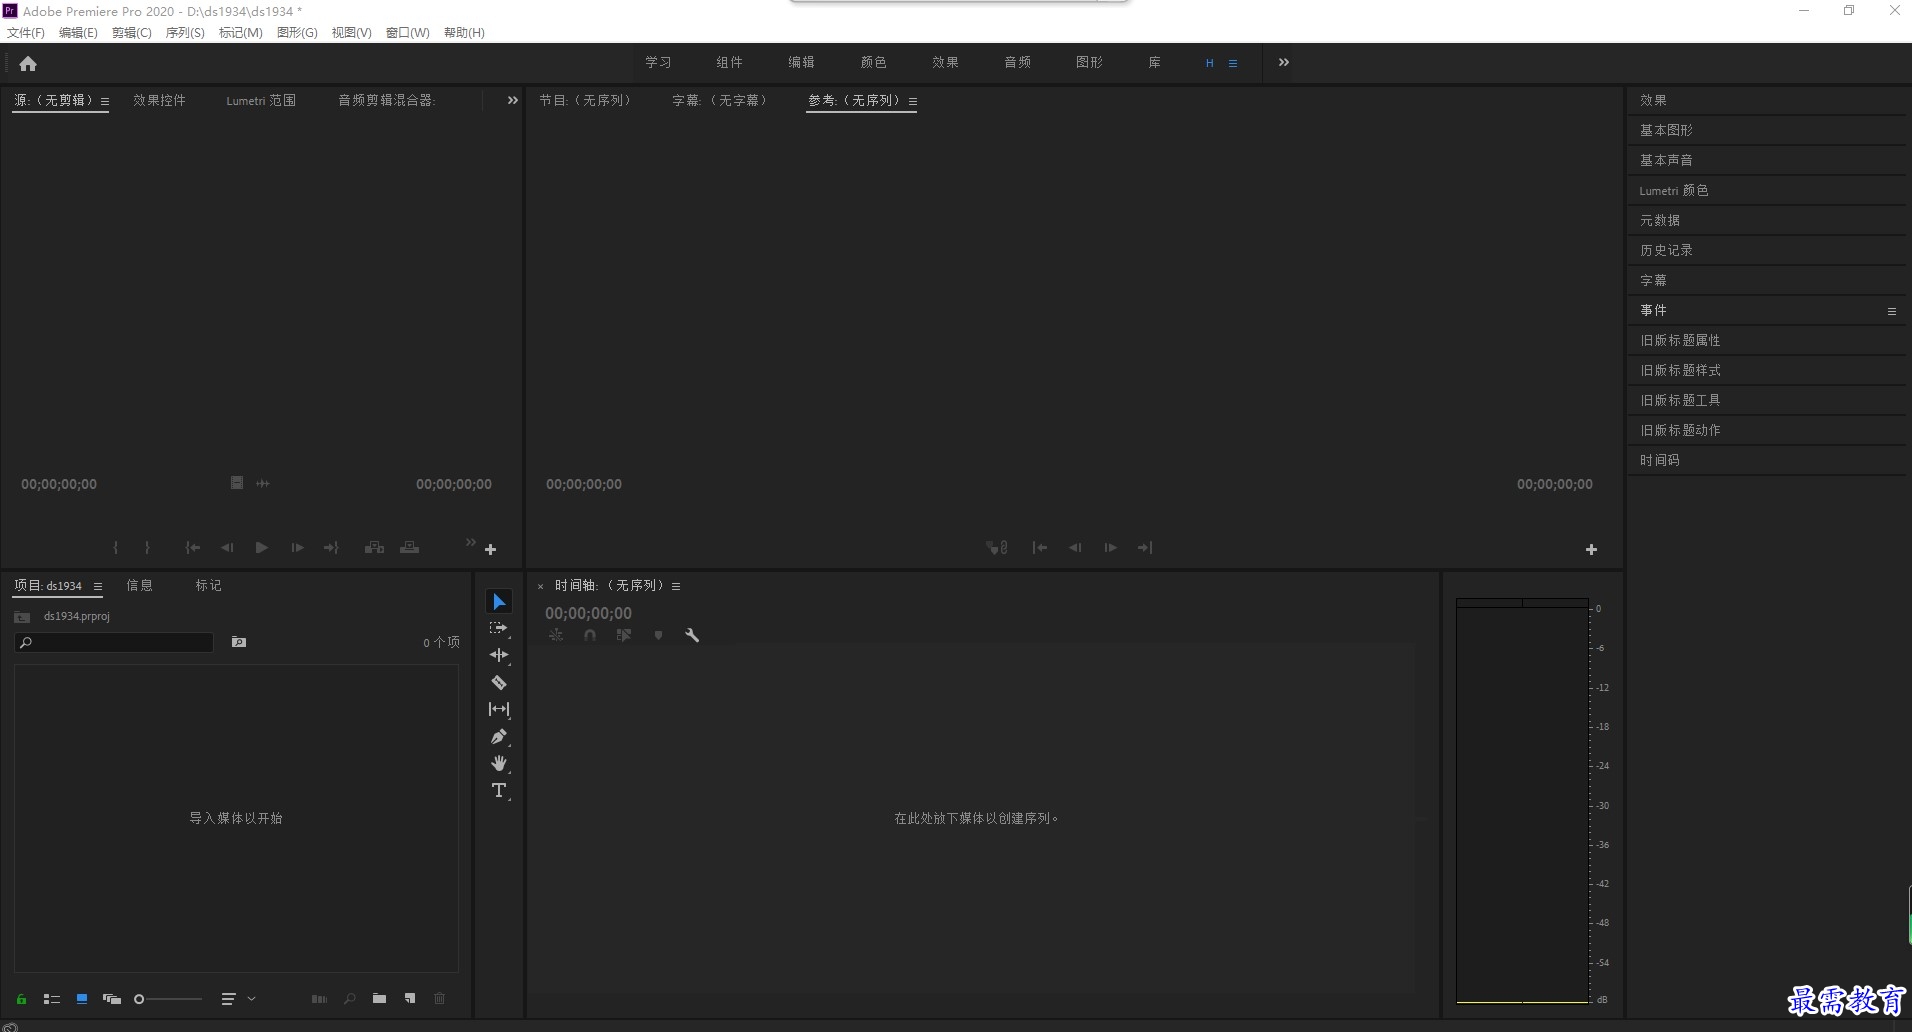This screenshot has height=1032, width=1912.
Task: Go to In in Reference monitor
Action: (1040, 548)
